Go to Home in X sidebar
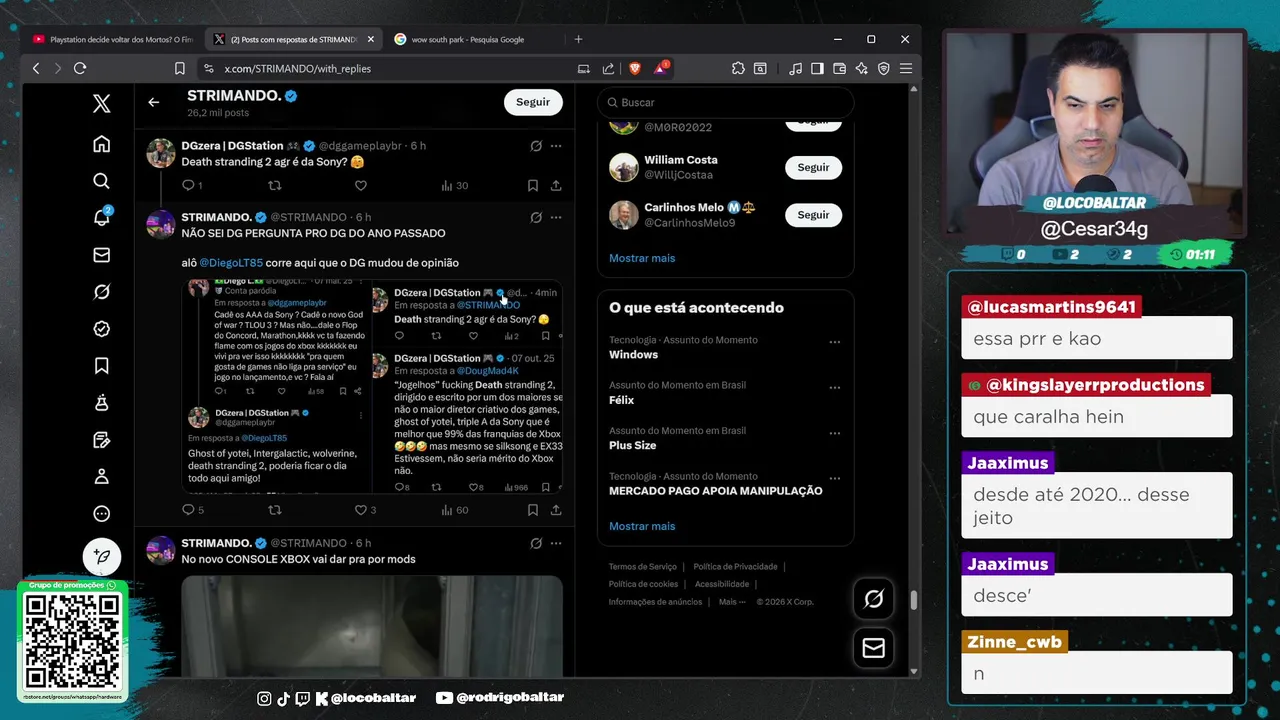Image resolution: width=1280 pixels, height=720 pixels. pos(101,144)
